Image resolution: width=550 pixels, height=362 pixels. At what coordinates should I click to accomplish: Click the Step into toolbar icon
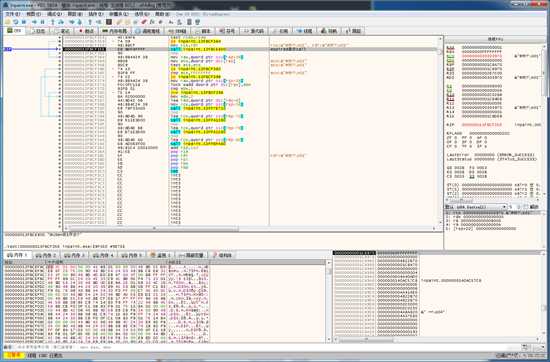(x=53, y=22)
